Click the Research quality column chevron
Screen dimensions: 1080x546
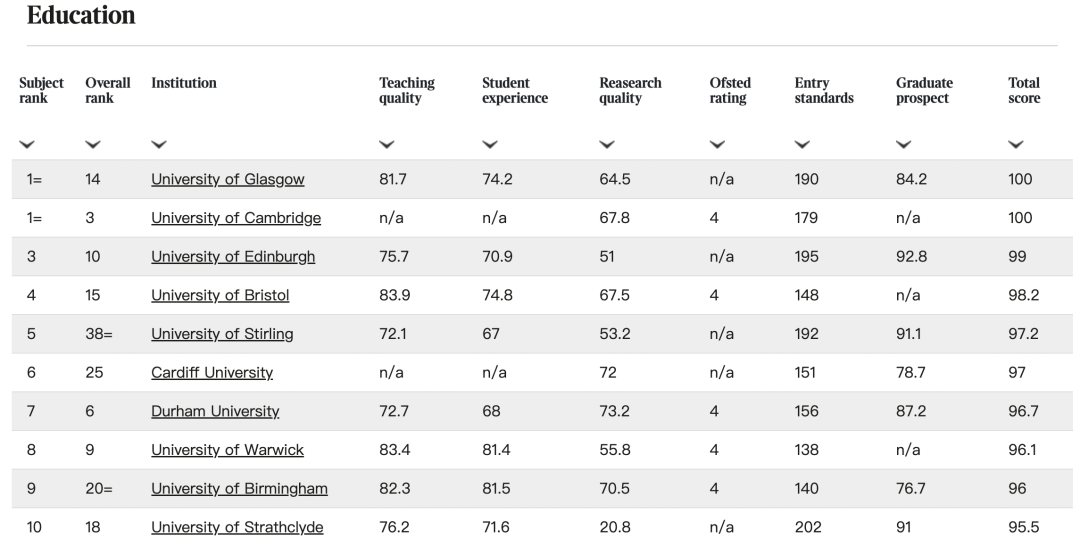coord(607,145)
